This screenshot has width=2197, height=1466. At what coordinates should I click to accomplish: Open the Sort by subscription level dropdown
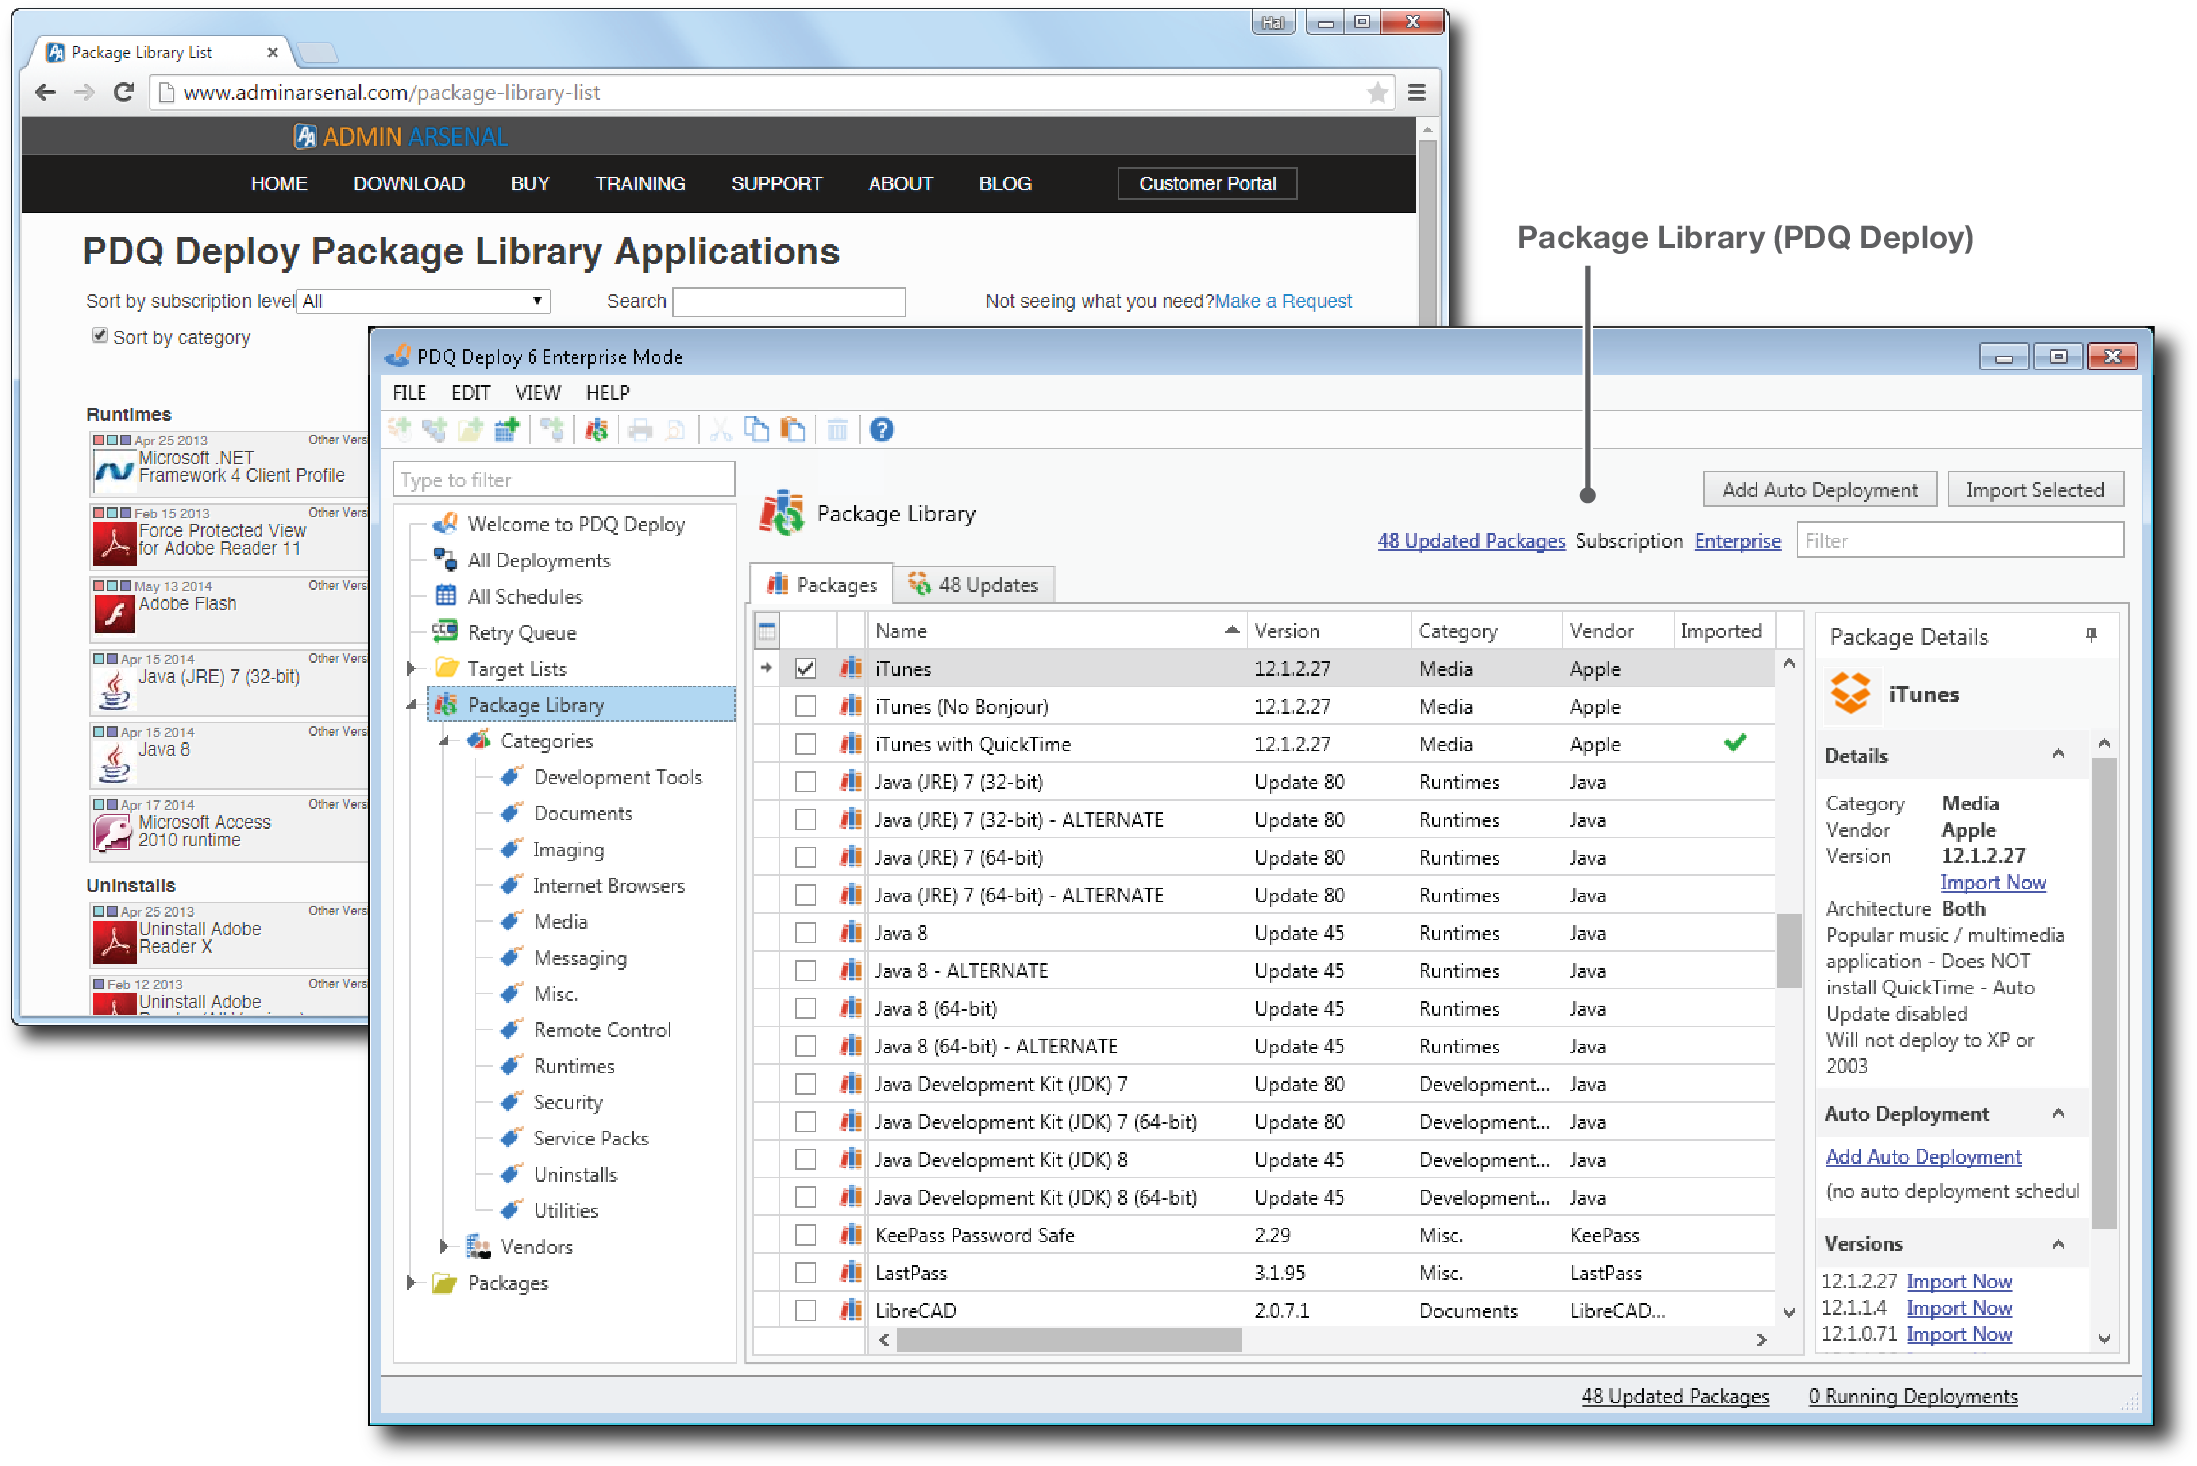coord(424,301)
